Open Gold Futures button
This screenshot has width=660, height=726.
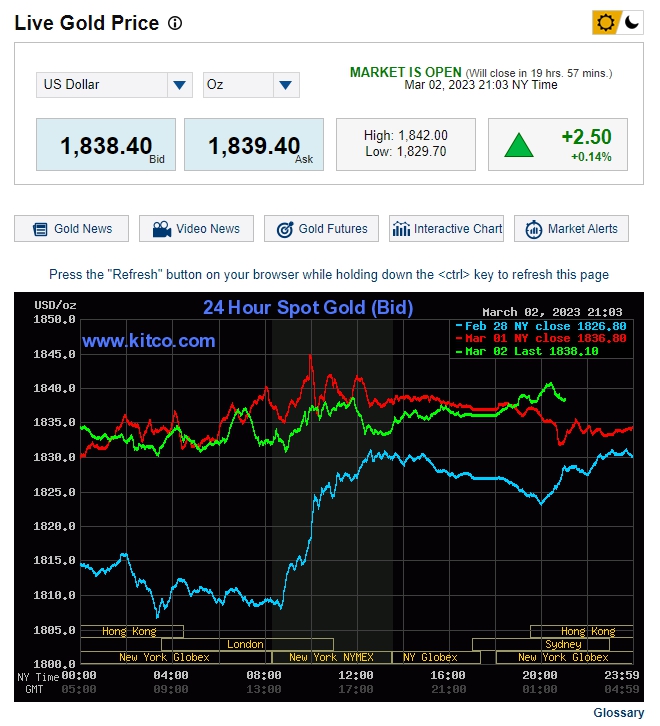click(x=321, y=229)
